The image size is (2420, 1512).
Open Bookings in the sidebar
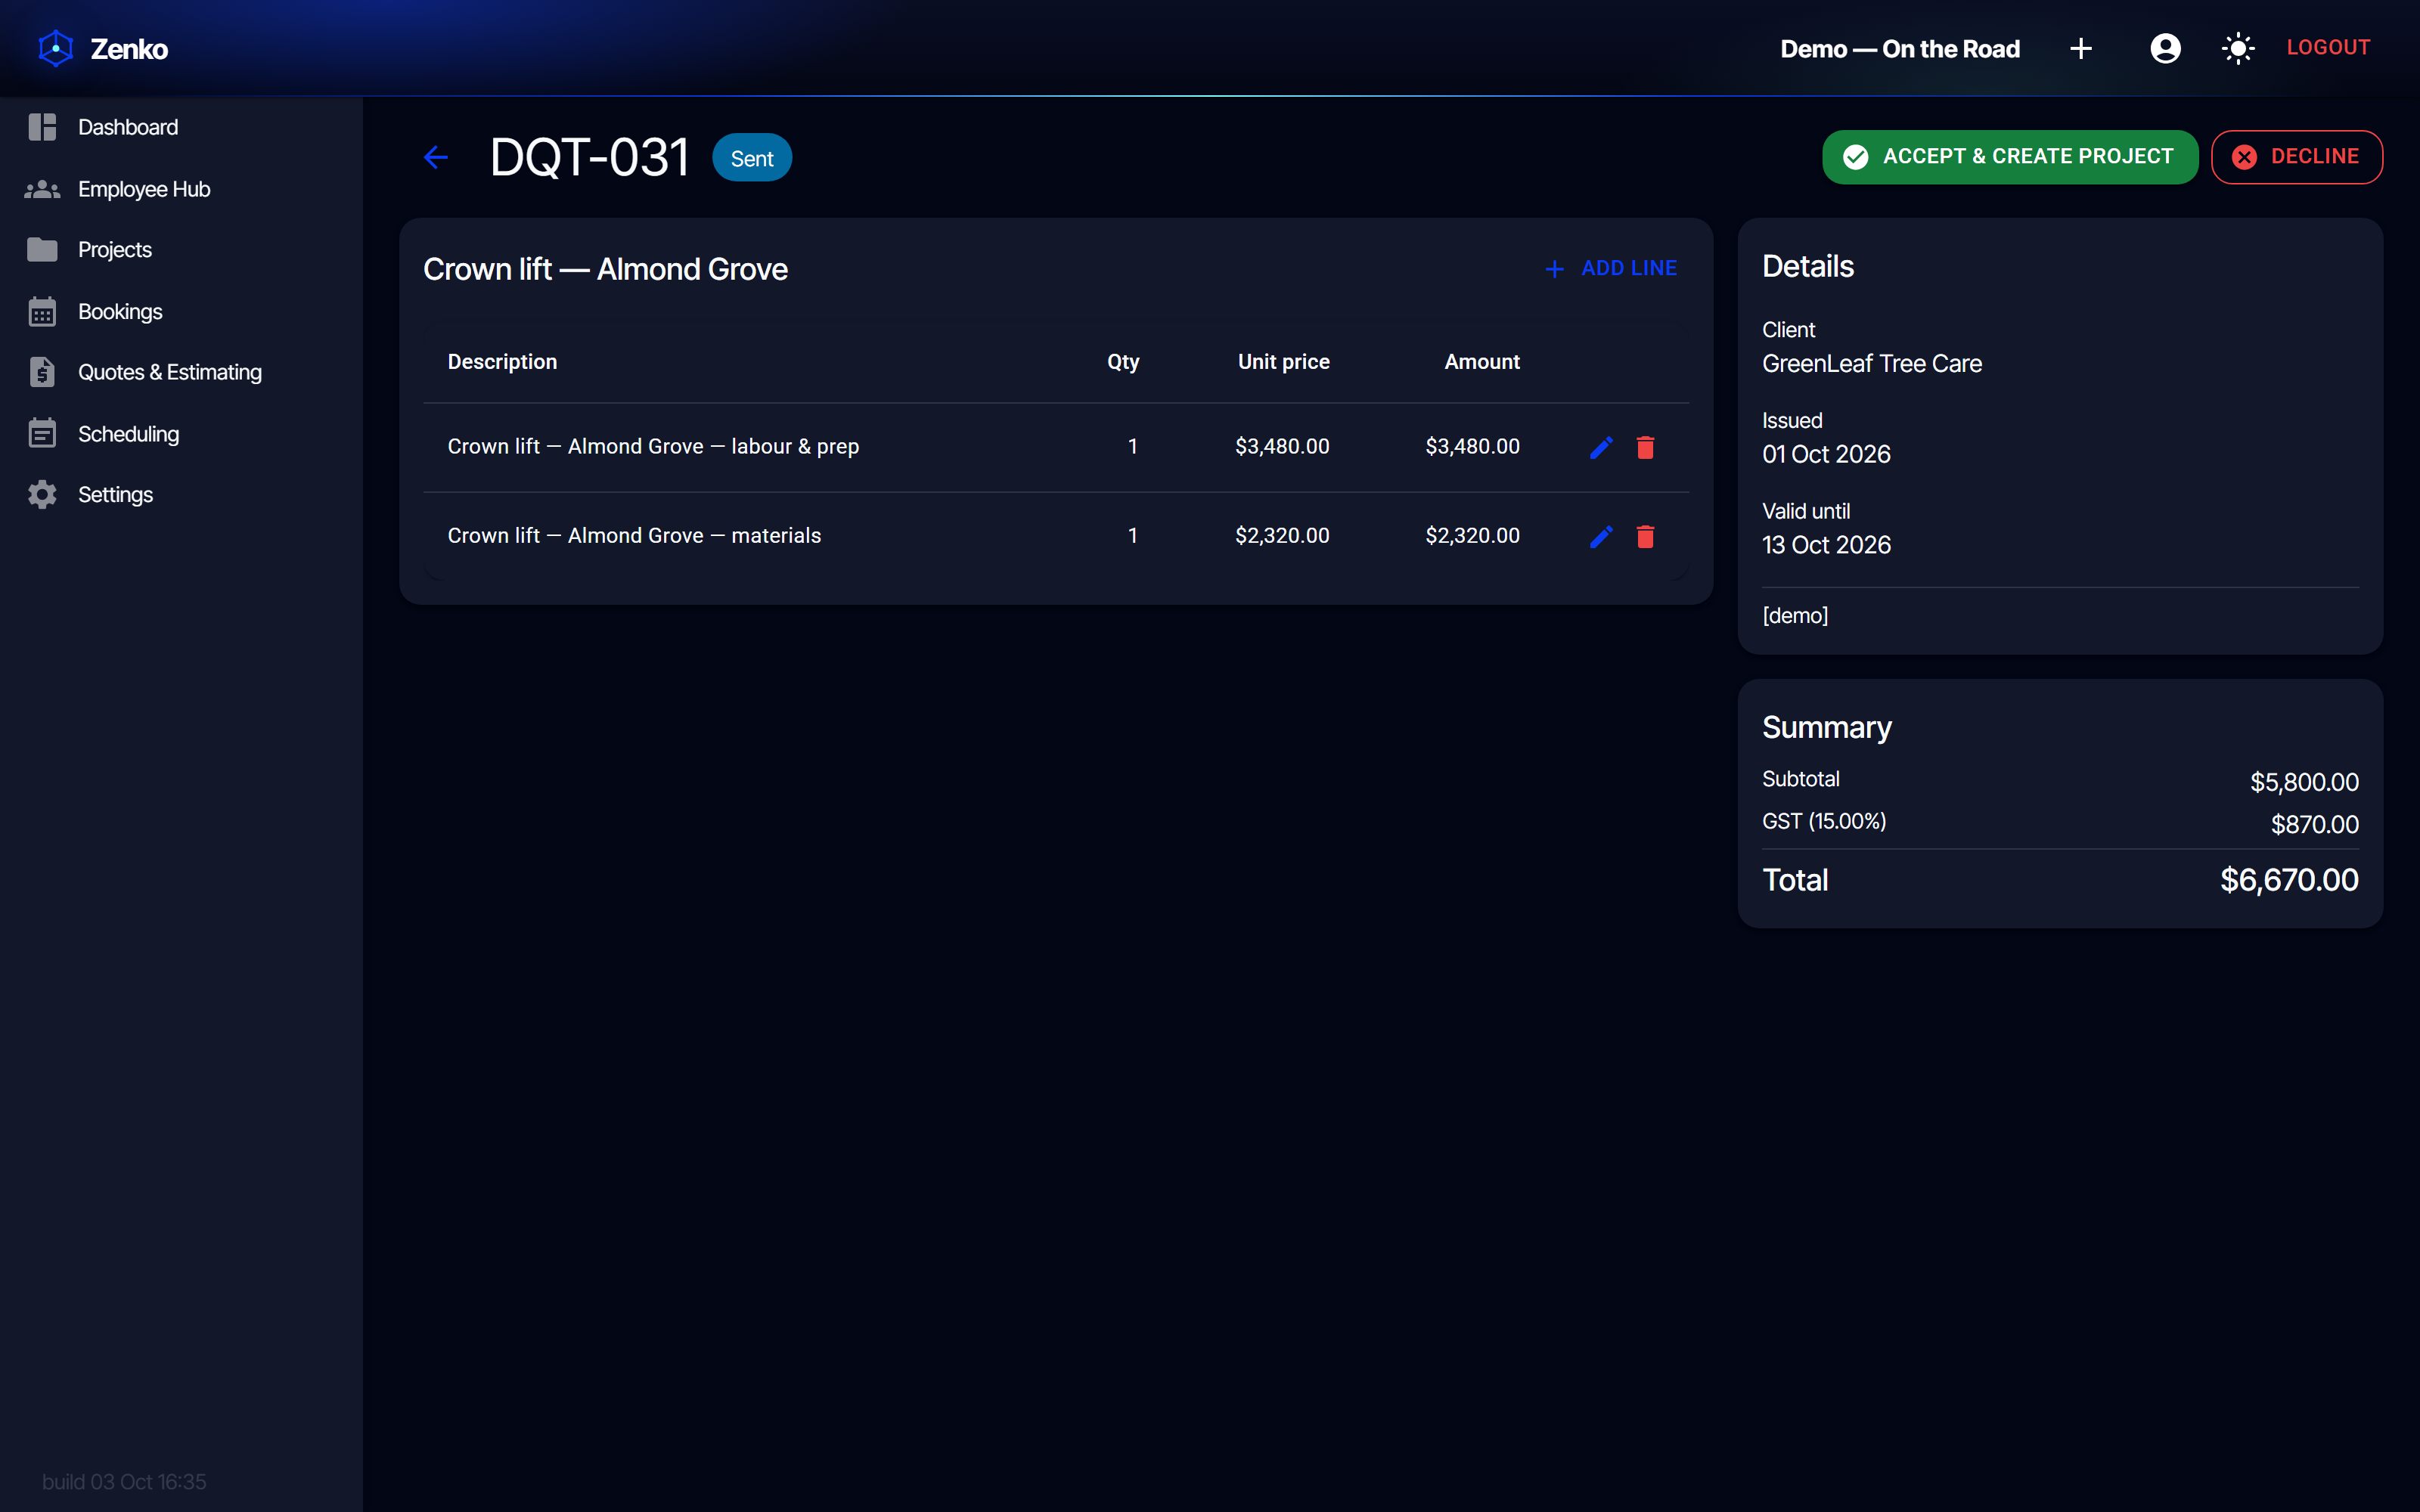(x=181, y=312)
